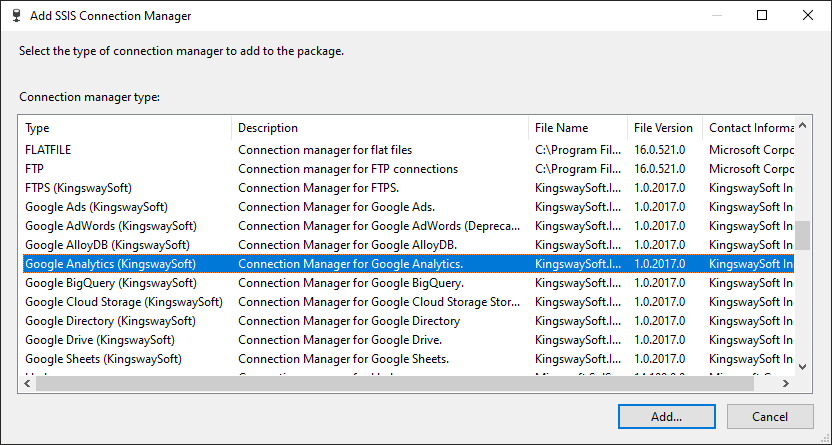Click vertical scrollbar up arrow
The image size is (832, 445).
tap(803, 126)
